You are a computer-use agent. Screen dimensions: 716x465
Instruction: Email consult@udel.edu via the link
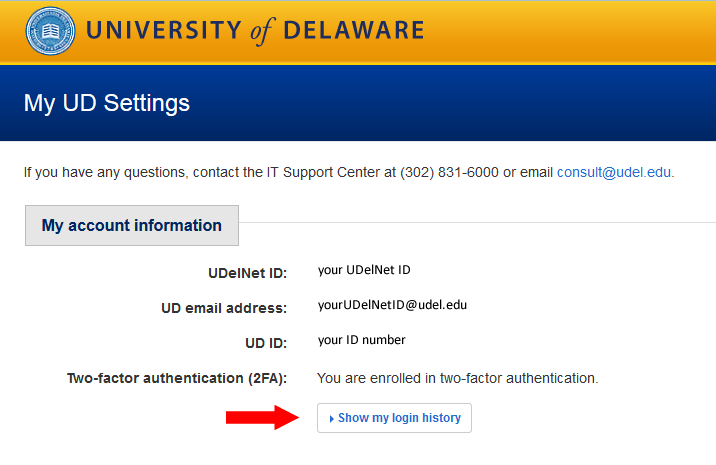click(614, 172)
